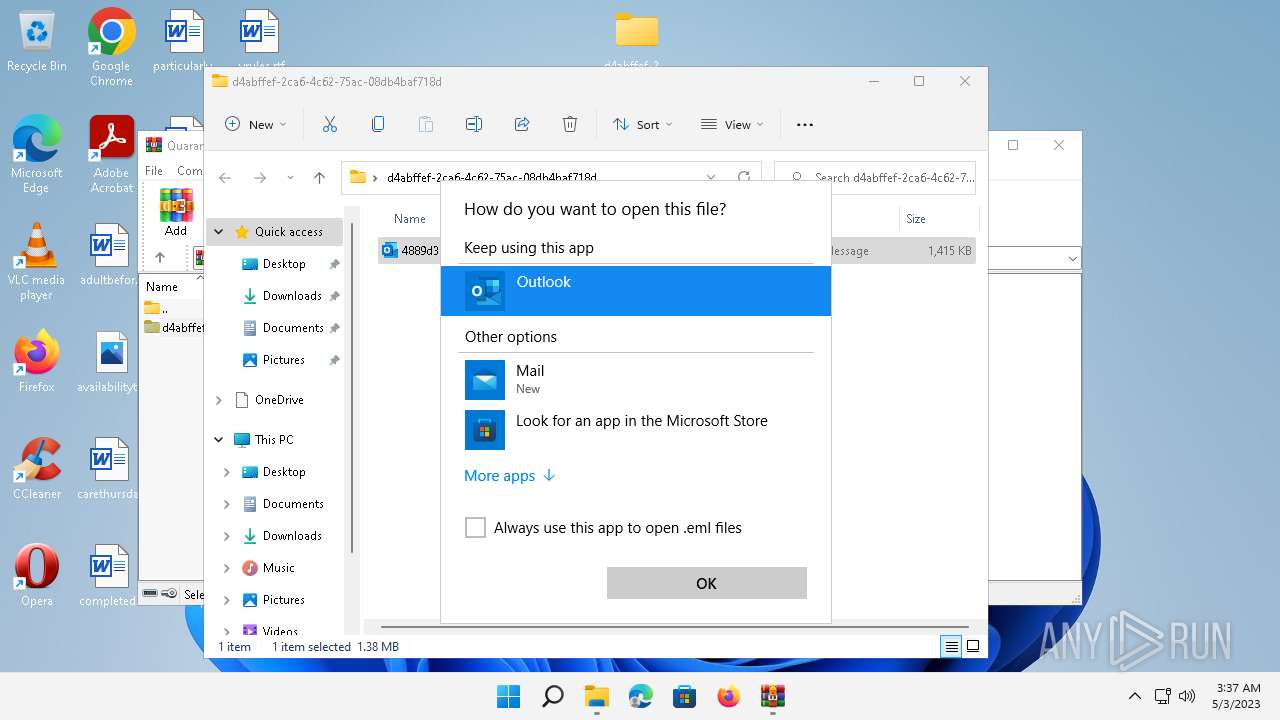Open the Windows Start menu
The image size is (1280, 720).
click(508, 696)
